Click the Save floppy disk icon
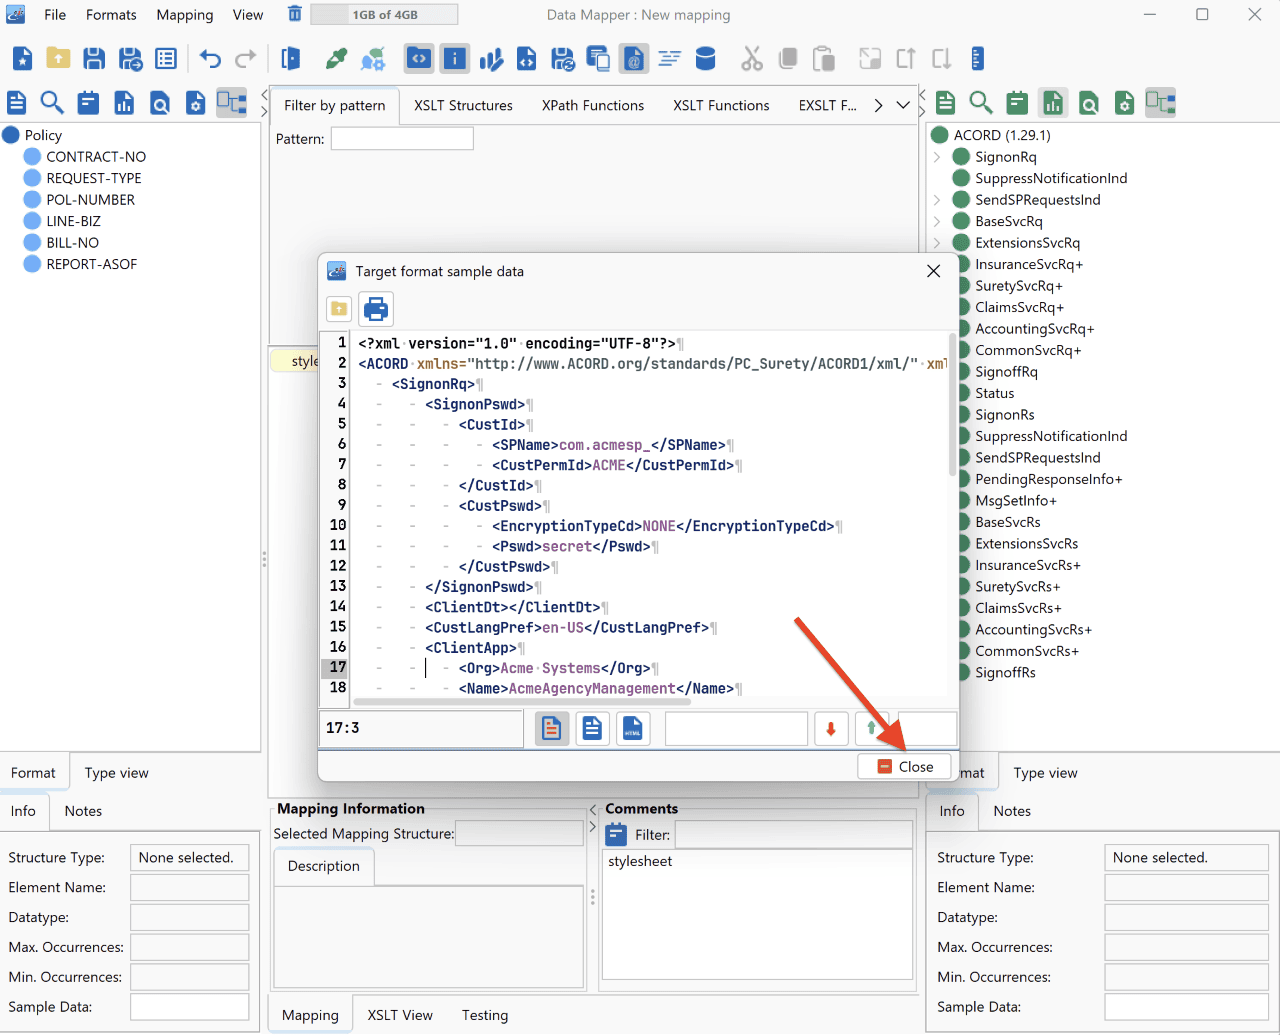The width and height of the screenshot is (1280, 1035). click(94, 59)
